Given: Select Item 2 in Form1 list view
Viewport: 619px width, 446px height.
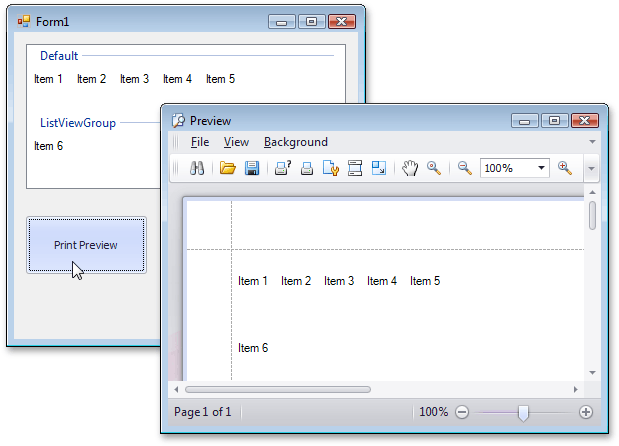Looking at the screenshot, I should tap(91, 79).
